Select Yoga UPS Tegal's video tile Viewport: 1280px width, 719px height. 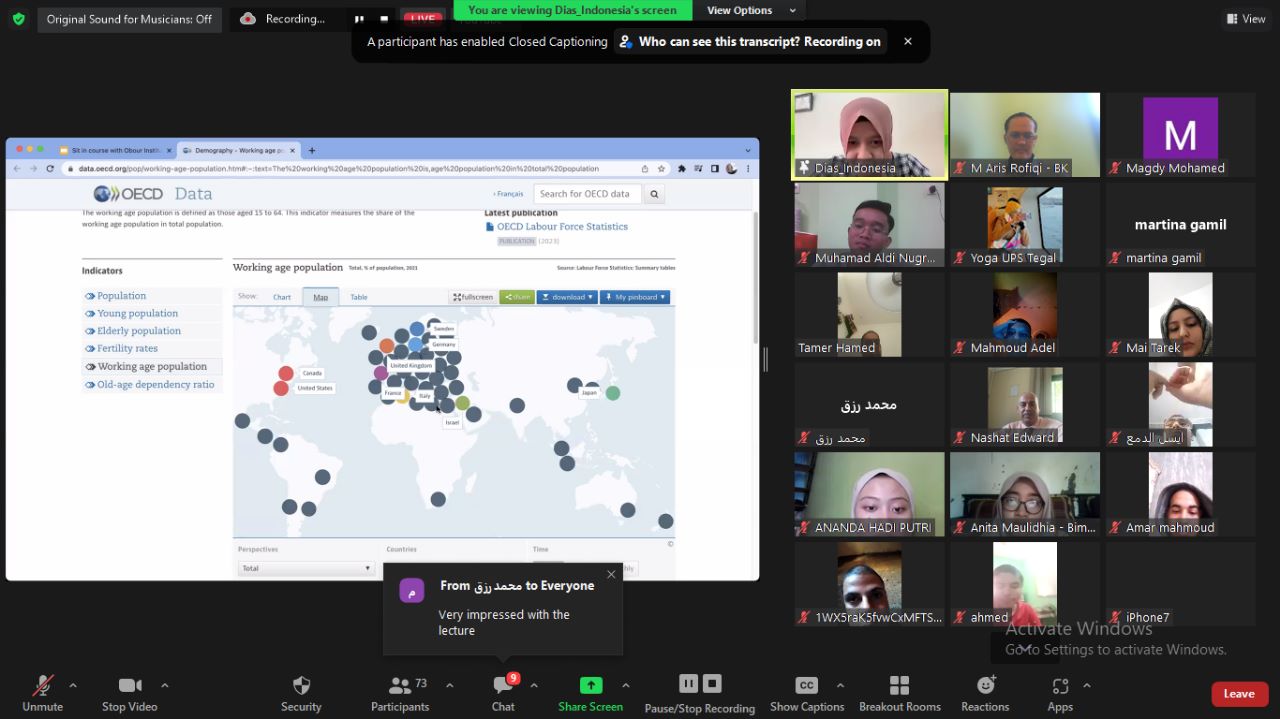click(1025, 225)
